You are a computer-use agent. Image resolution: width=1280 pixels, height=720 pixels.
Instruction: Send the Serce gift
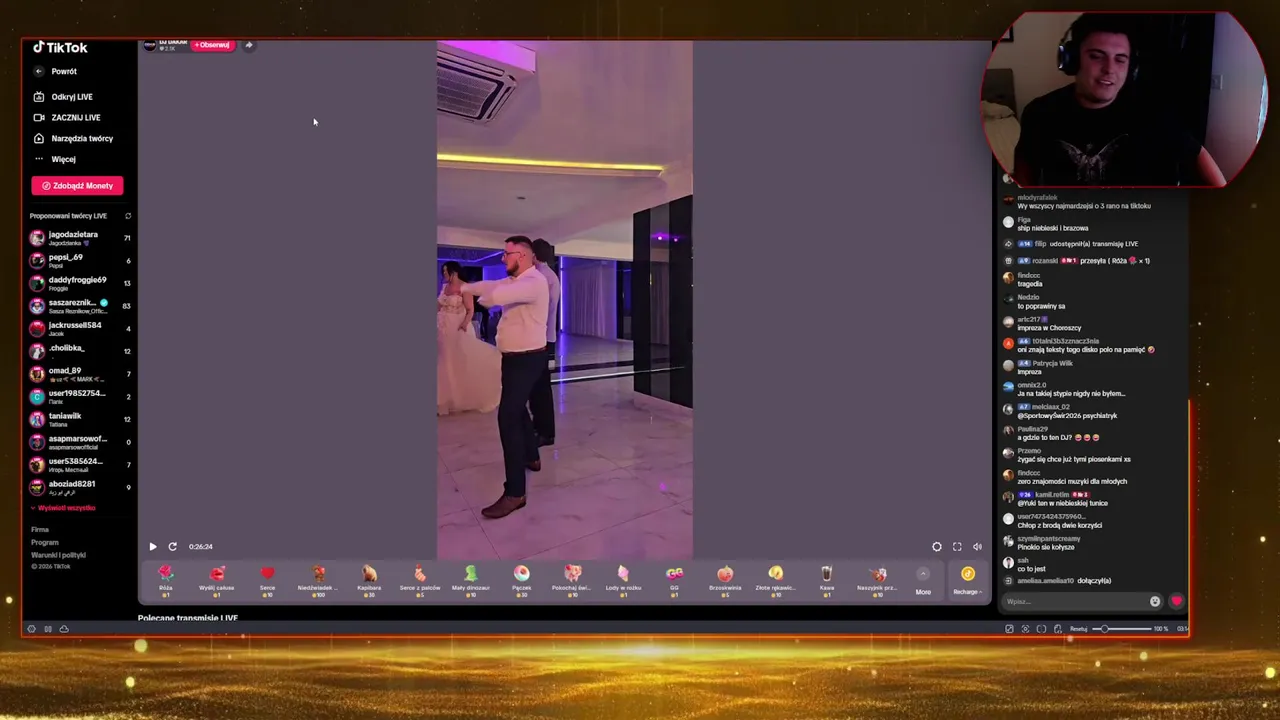click(x=267, y=581)
